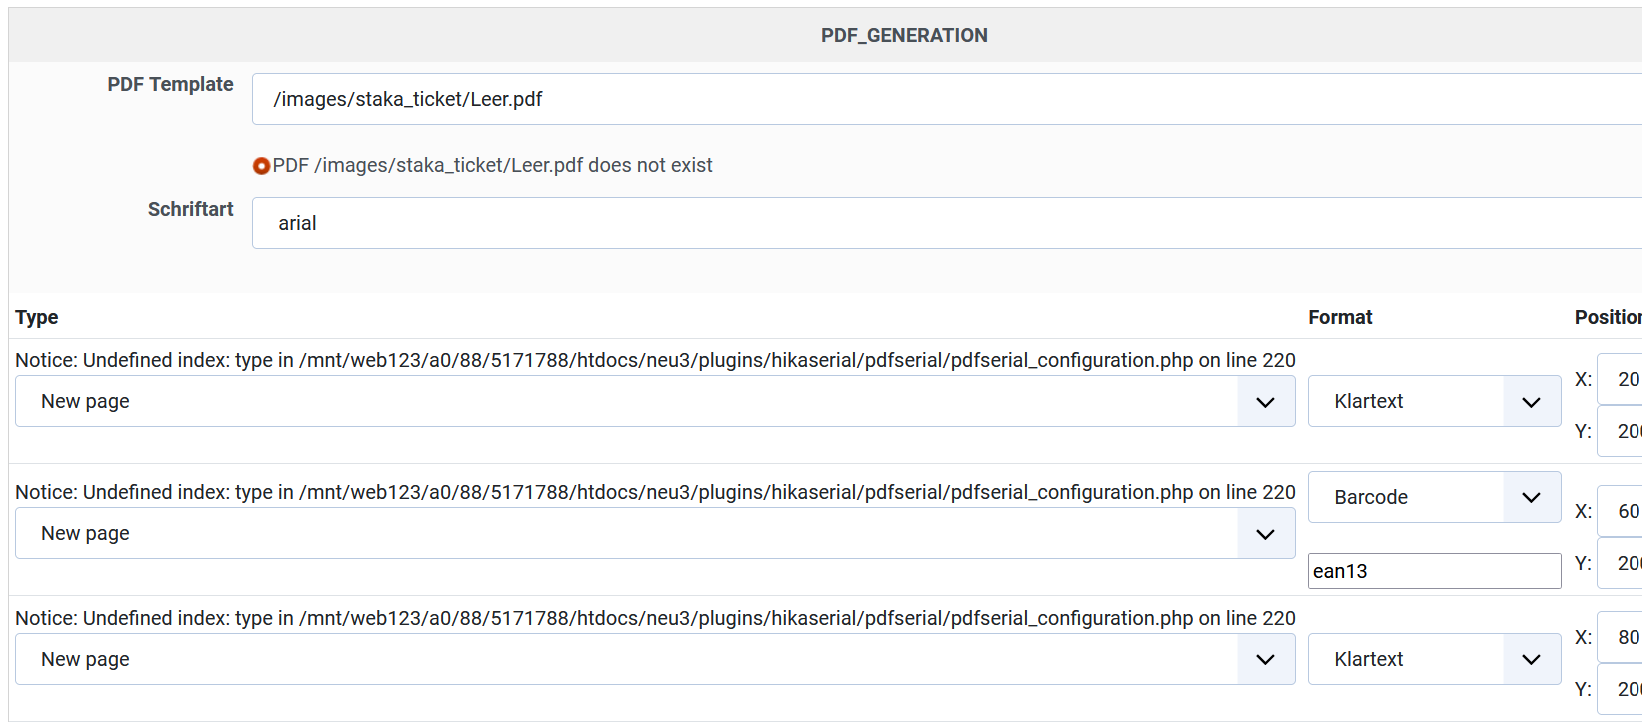Viewport: 1642px width, 722px height.
Task: Open the third row's New page type dropdown
Action: coord(655,659)
